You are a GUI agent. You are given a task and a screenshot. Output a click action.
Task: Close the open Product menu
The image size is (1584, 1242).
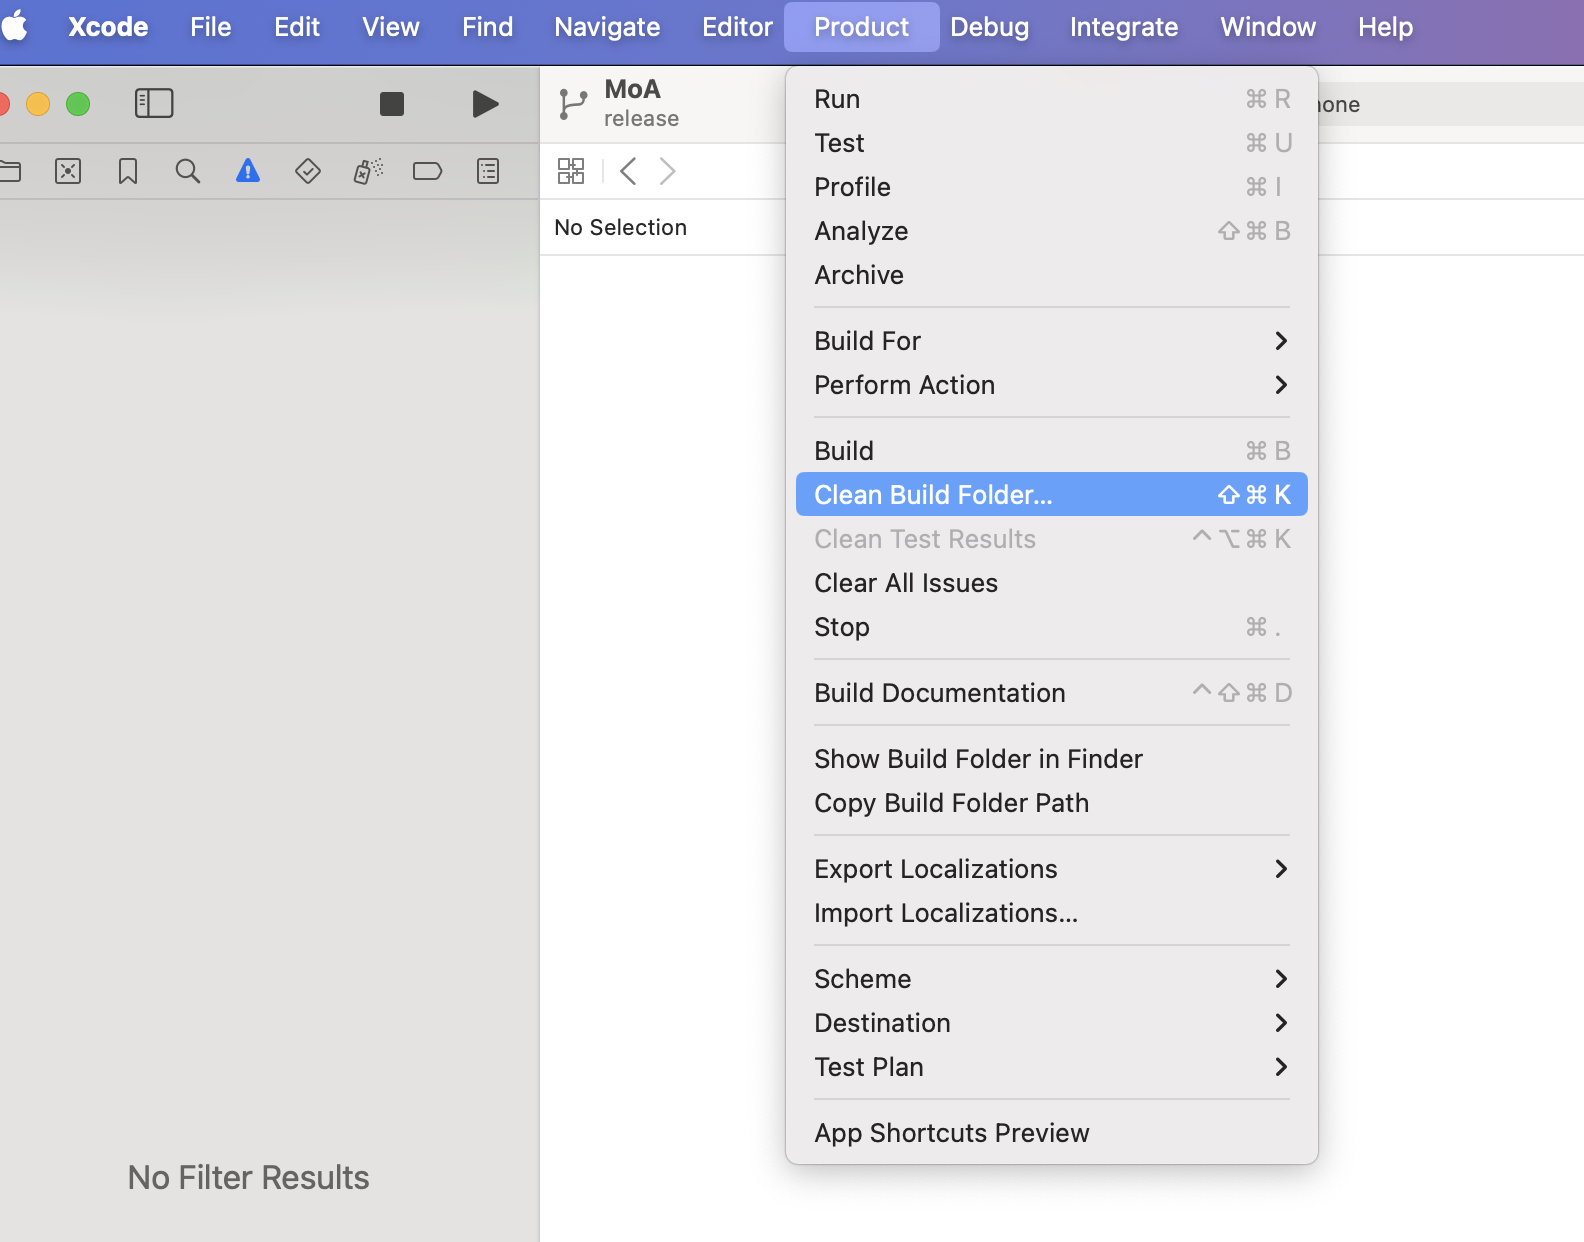click(x=862, y=27)
